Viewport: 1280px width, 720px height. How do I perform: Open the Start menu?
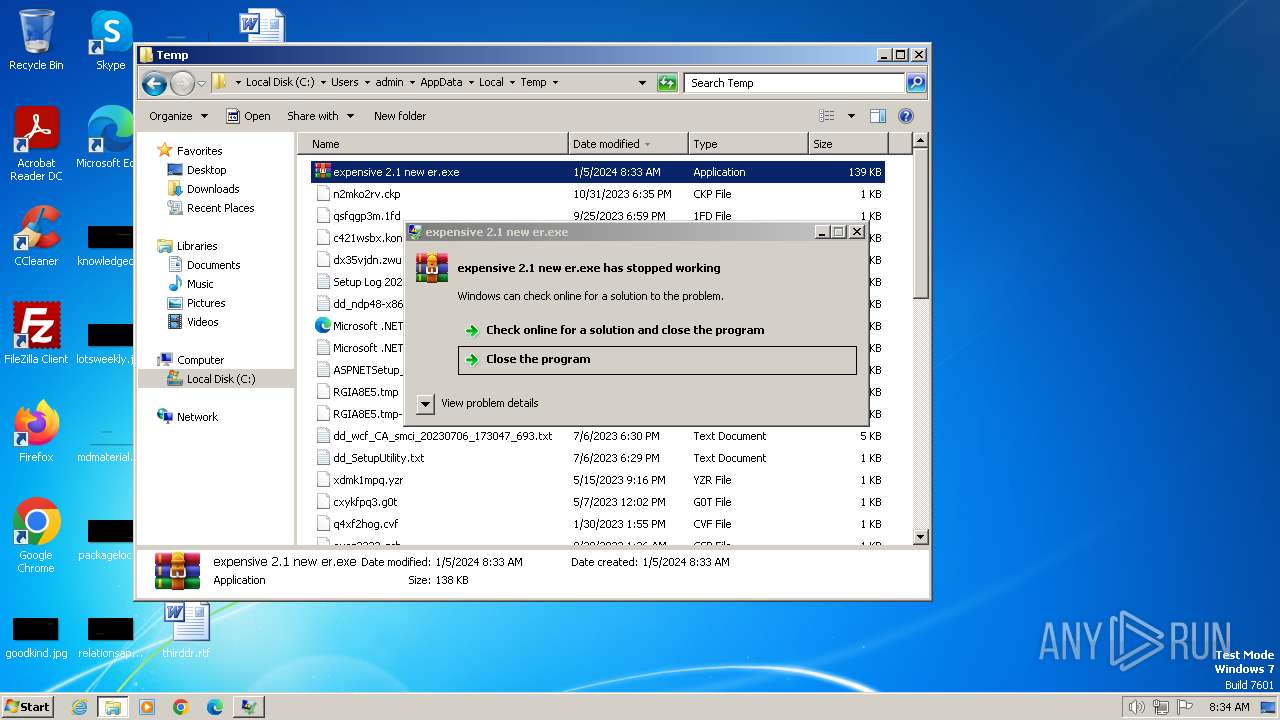click(27, 706)
